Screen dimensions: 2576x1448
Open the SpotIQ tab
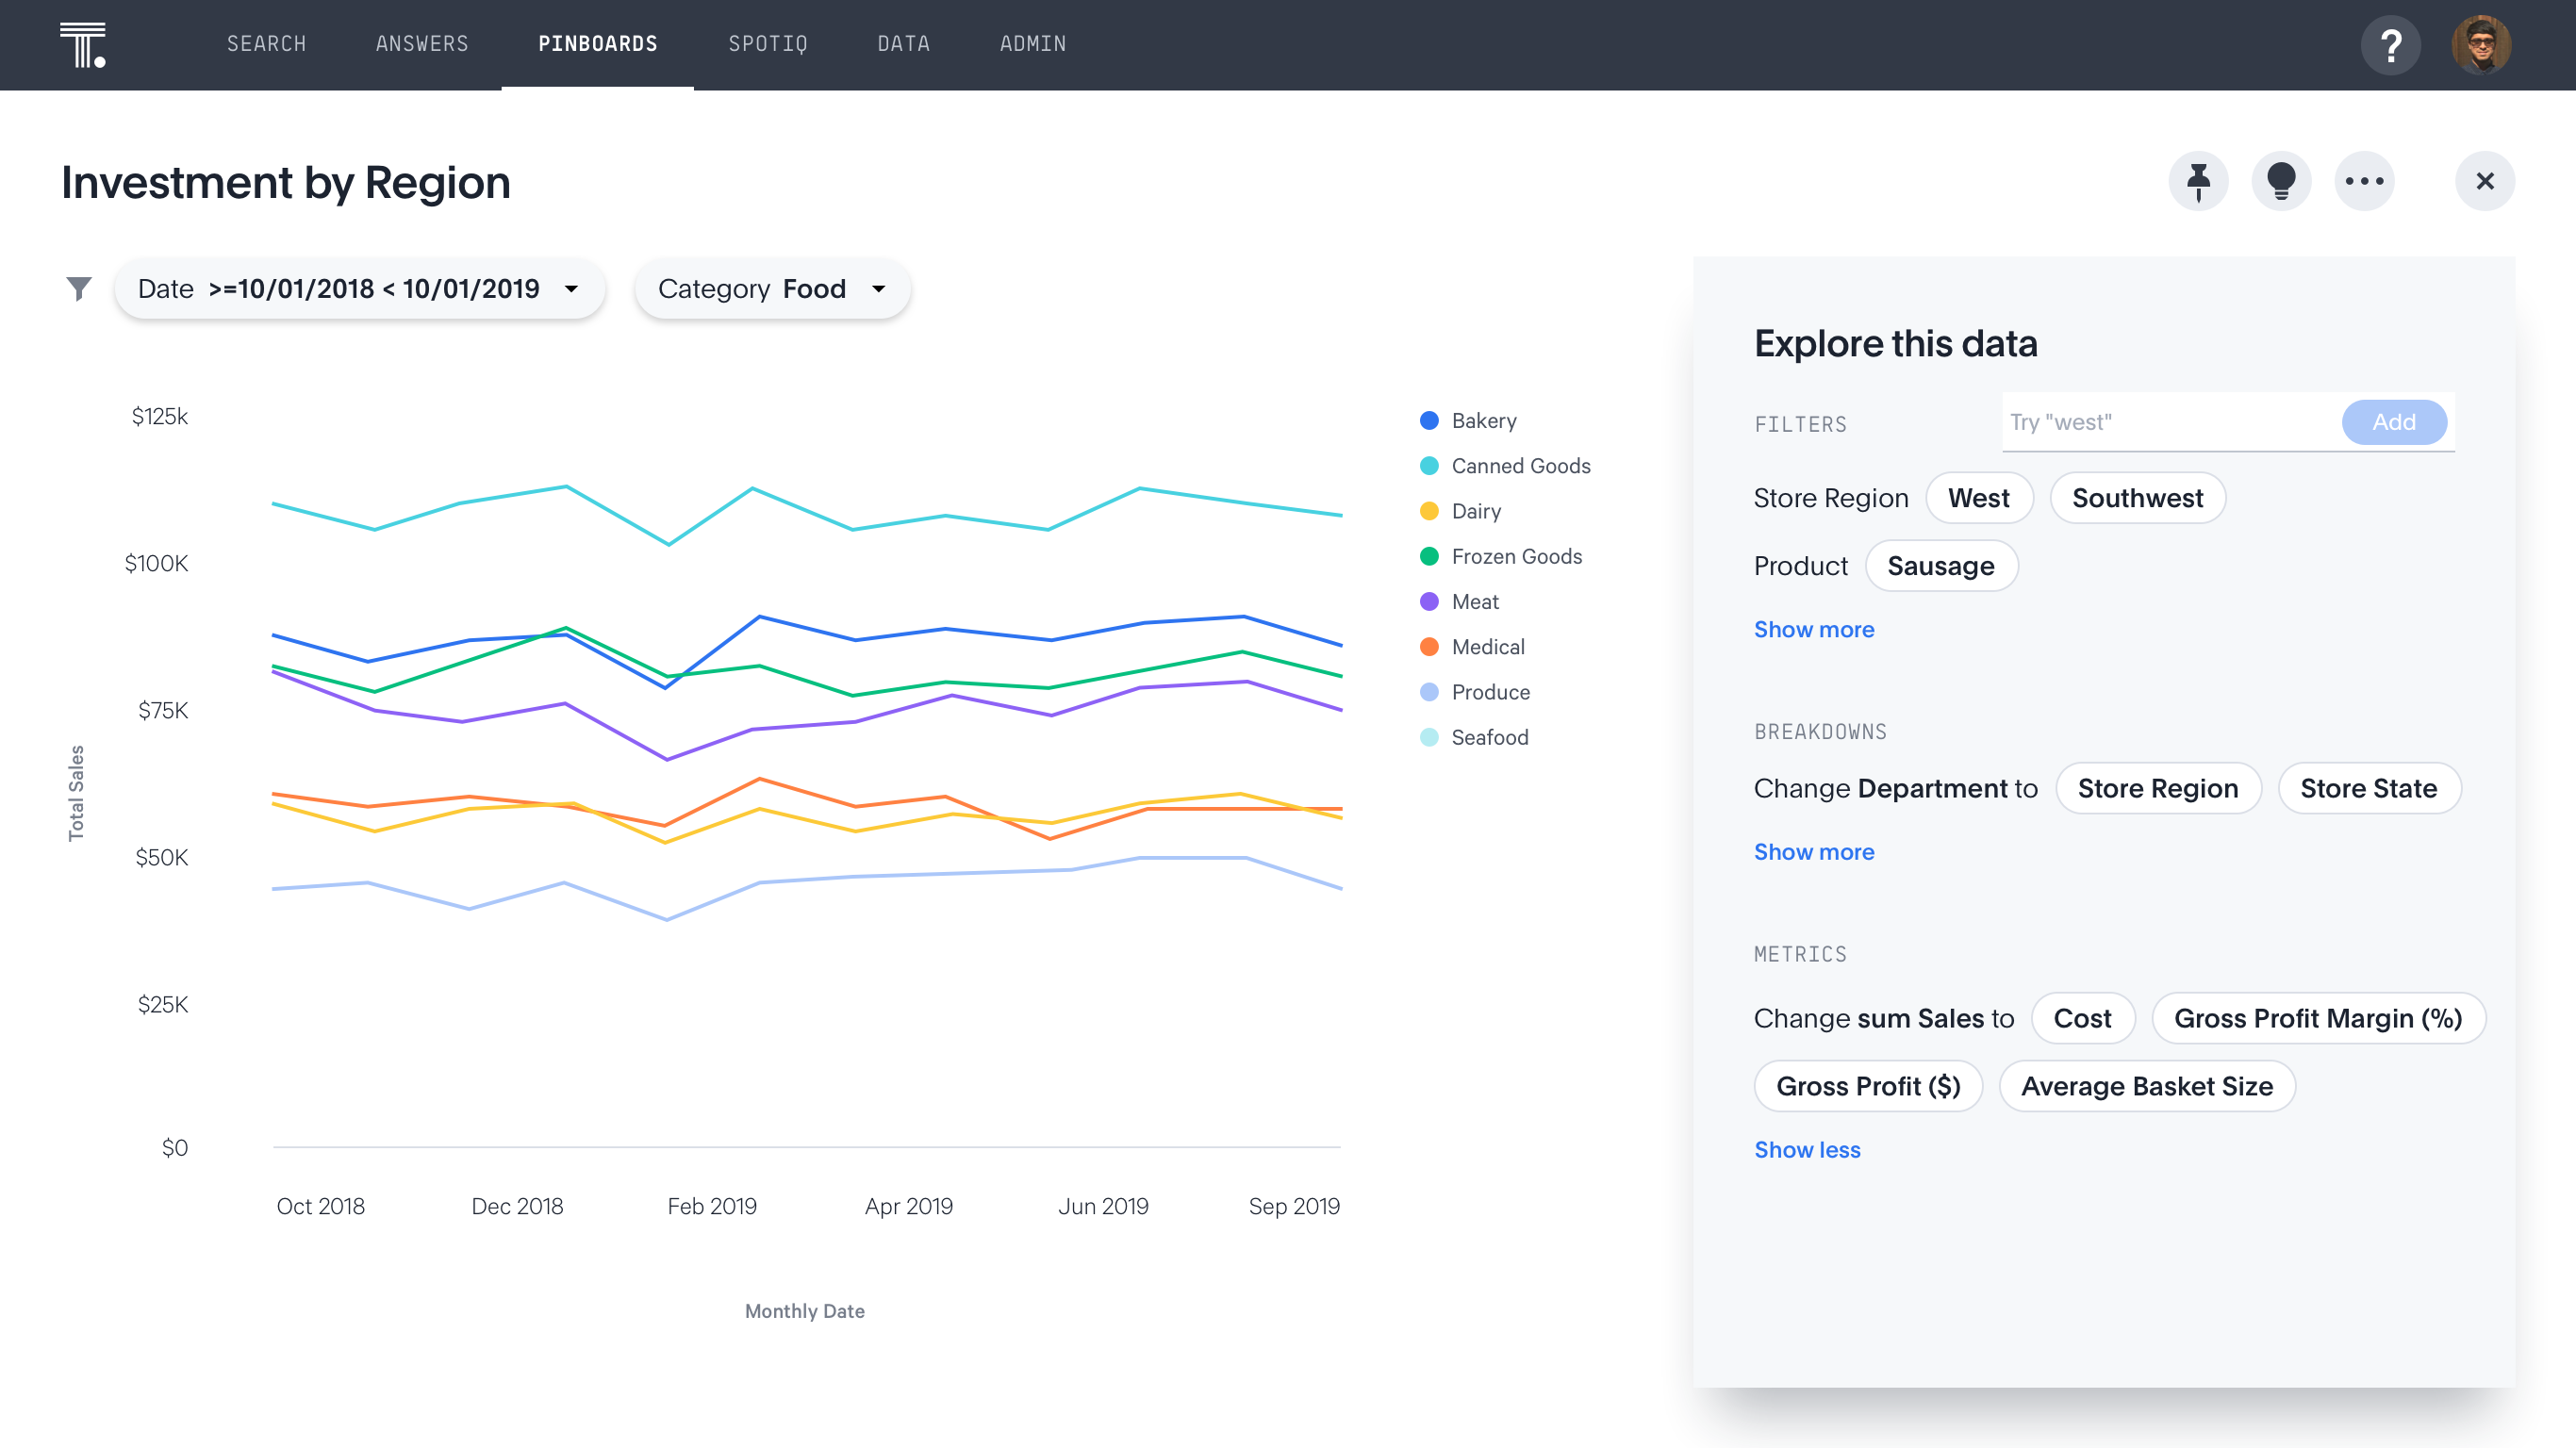[767, 44]
